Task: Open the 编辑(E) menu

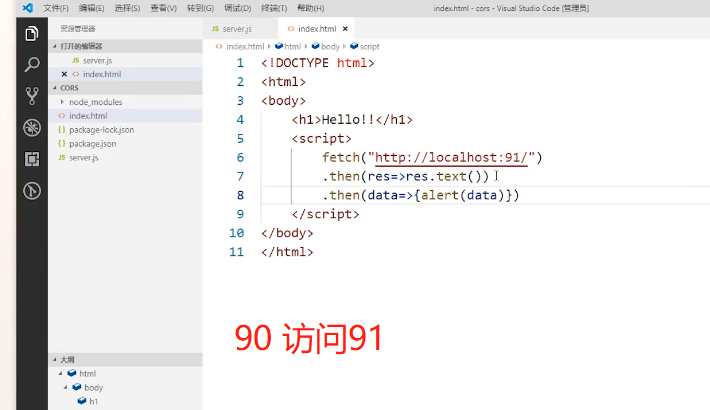Action: pyautogui.click(x=91, y=8)
